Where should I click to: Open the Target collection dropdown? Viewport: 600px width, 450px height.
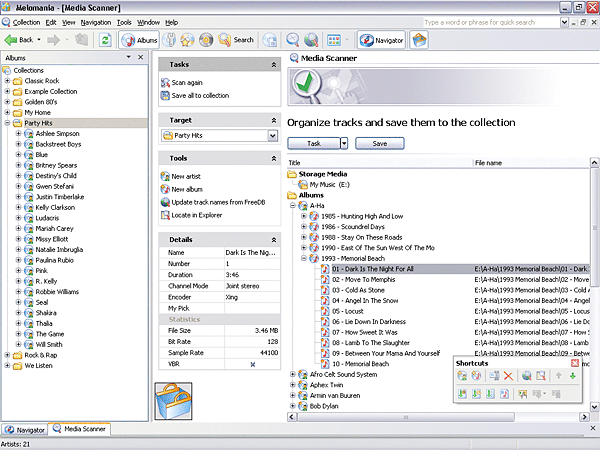272,135
